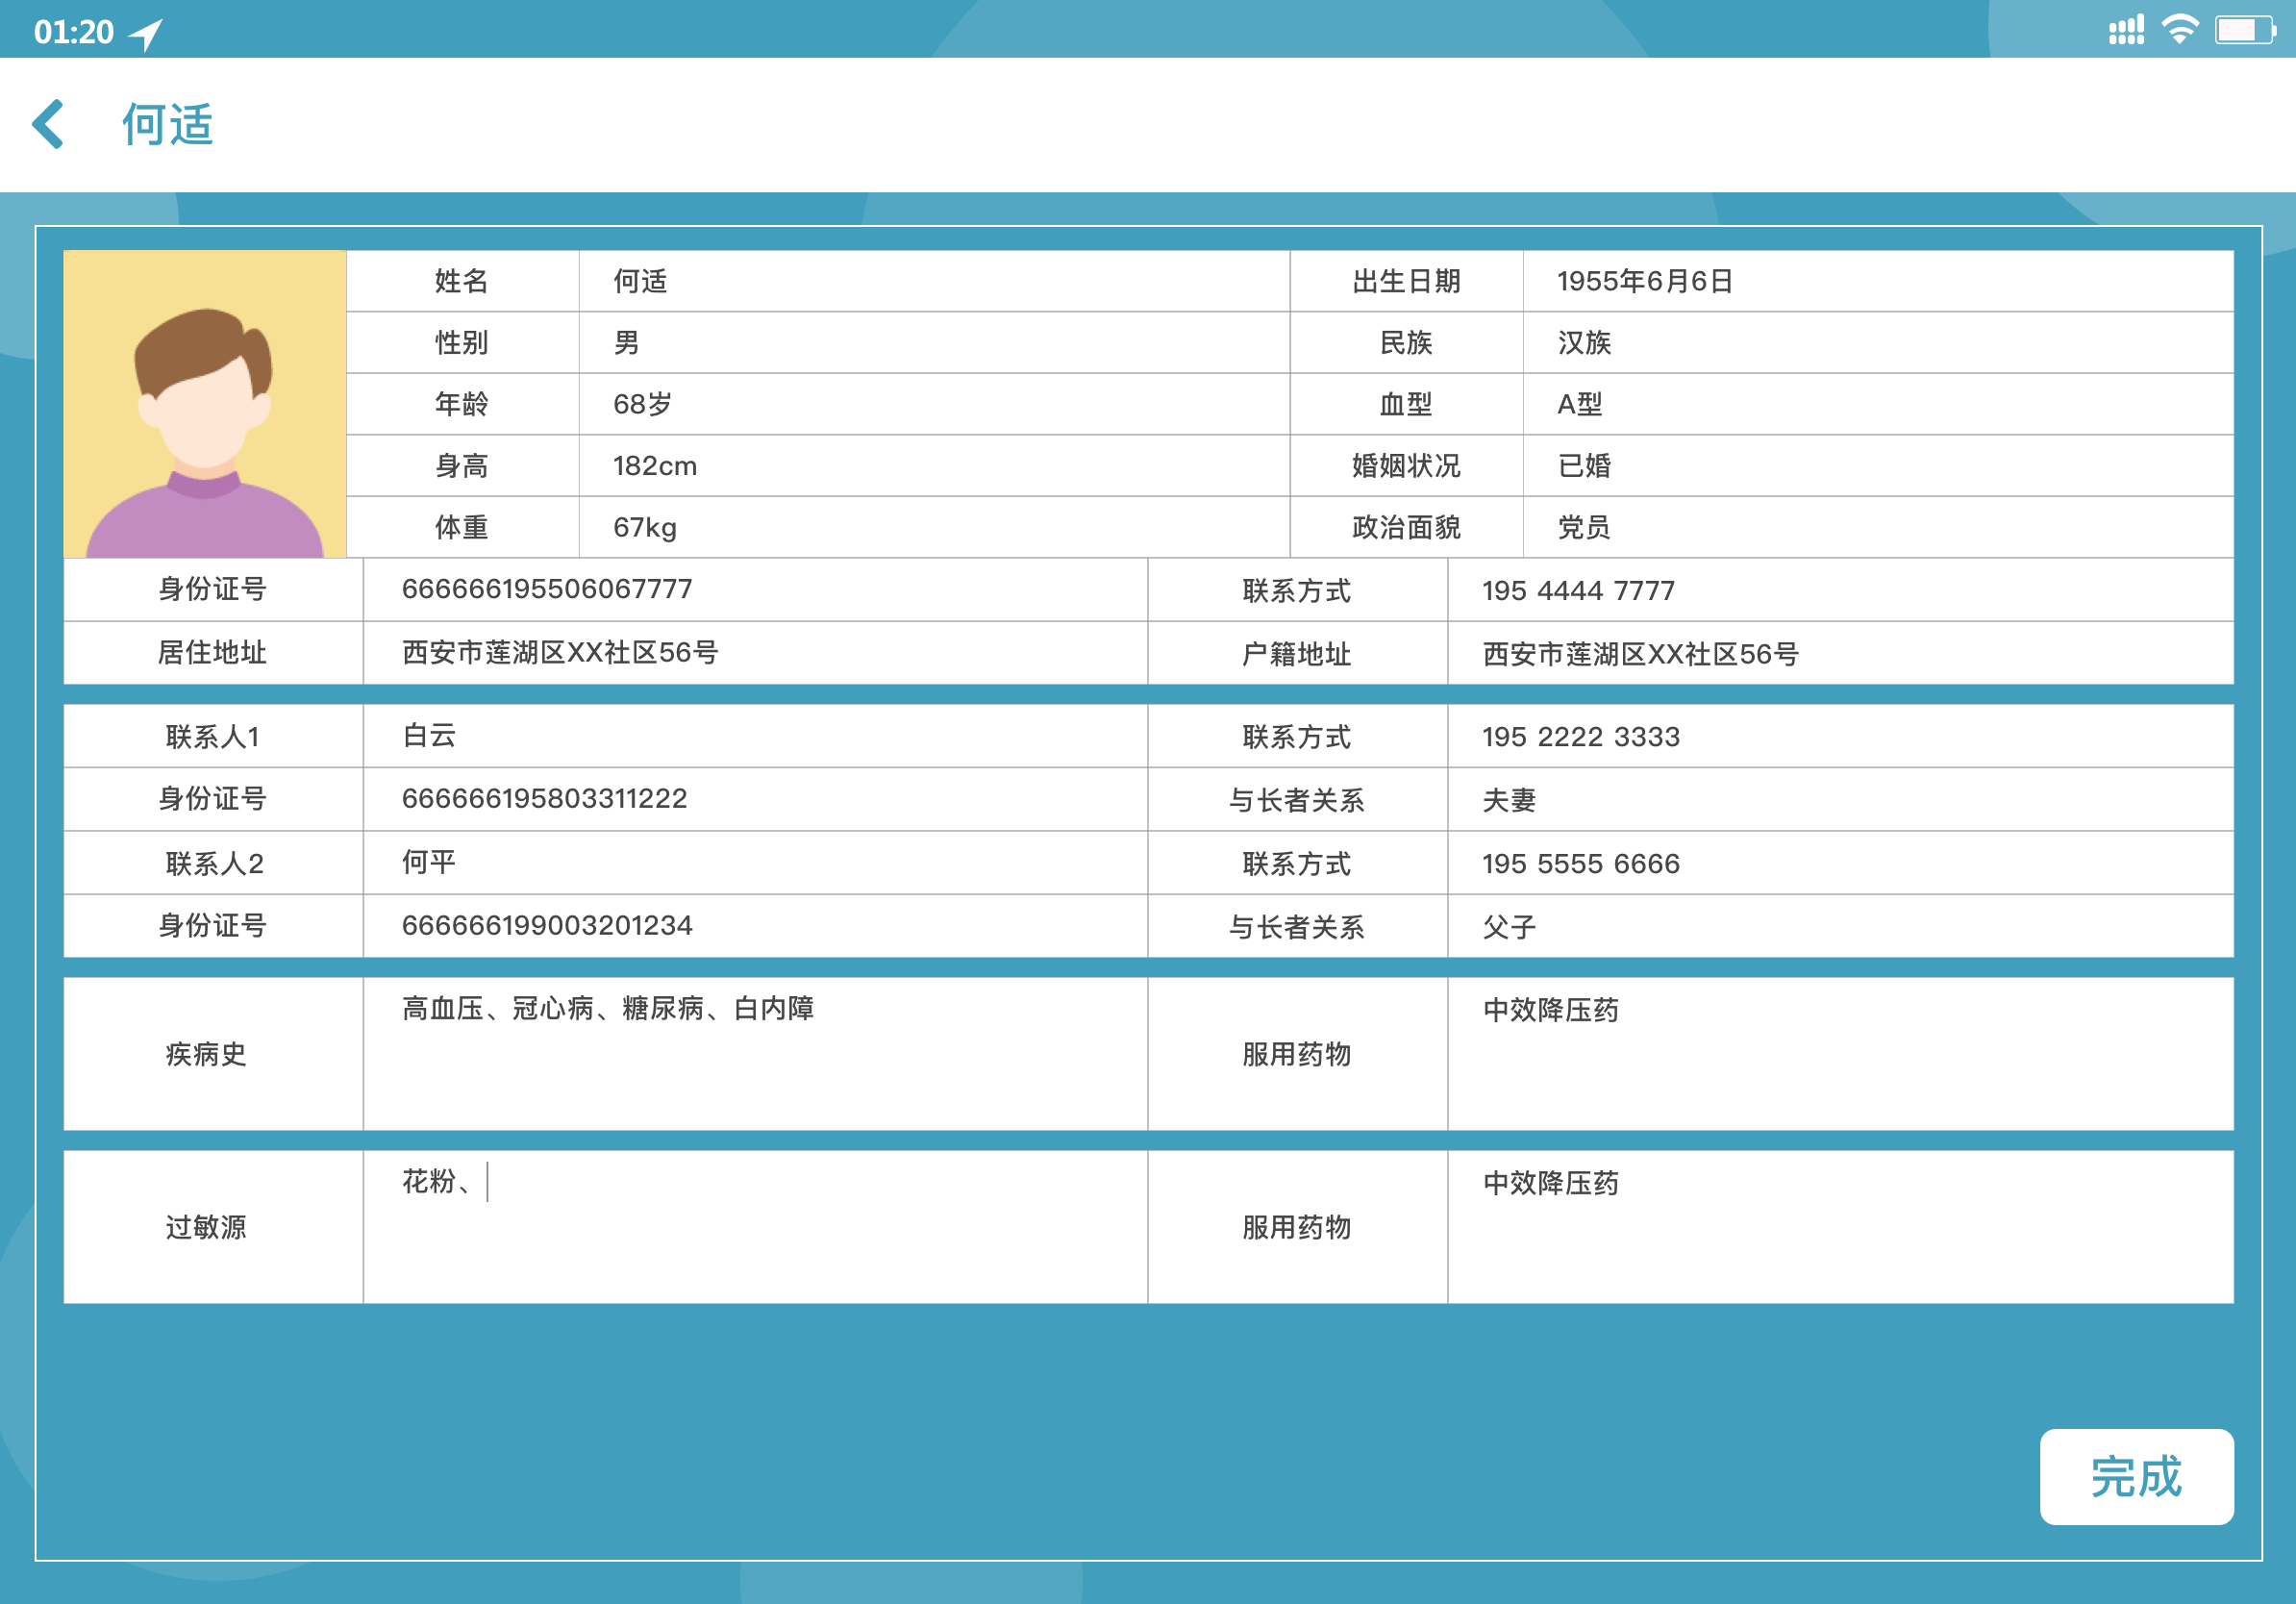Select marital status 已婚

(1584, 466)
